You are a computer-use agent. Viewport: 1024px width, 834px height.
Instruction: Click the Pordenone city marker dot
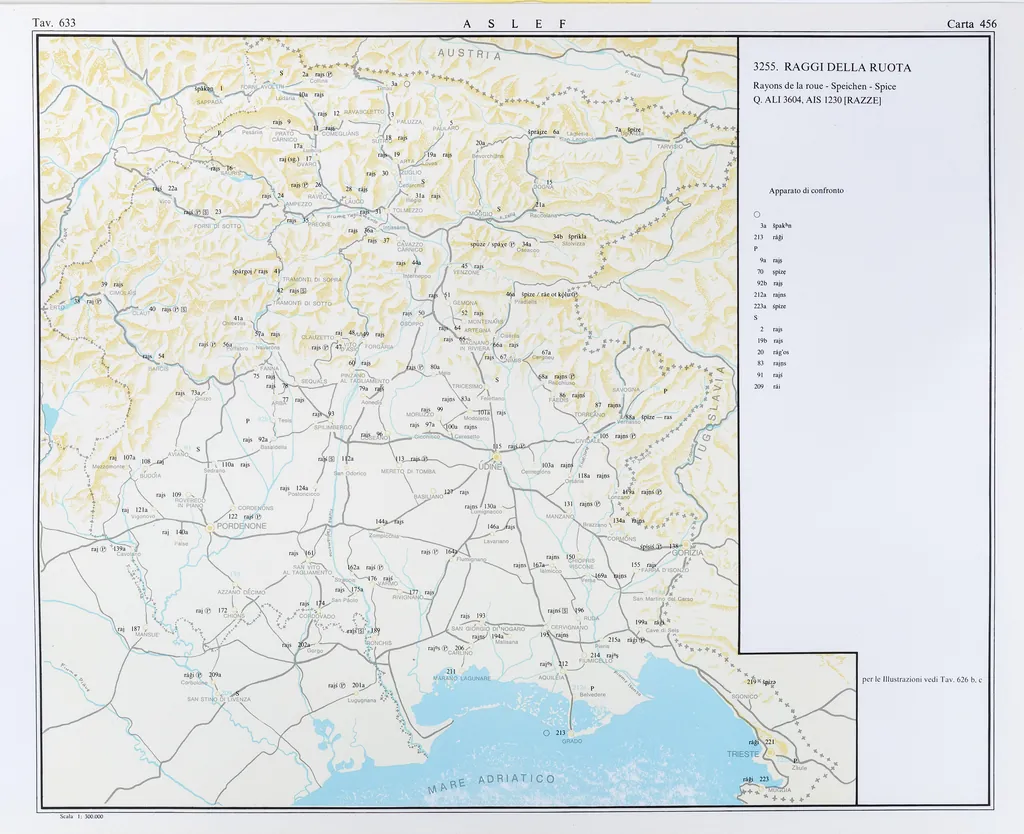(209, 525)
